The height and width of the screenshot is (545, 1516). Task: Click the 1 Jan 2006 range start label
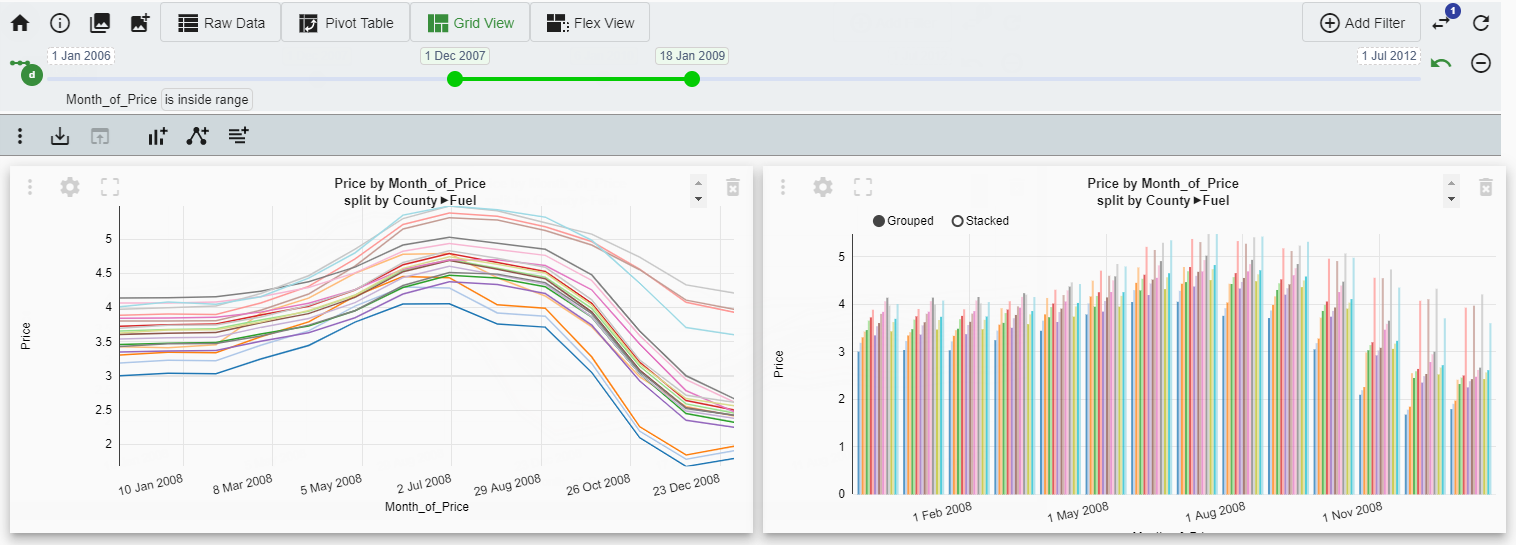point(81,56)
